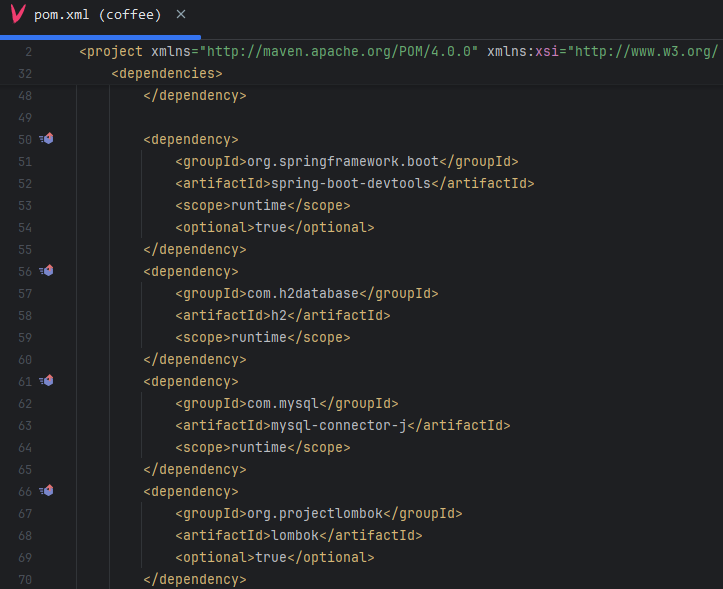The height and width of the screenshot is (589, 723).
Task: Click org.projectlombok groupId text
Action: [x=315, y=513]
